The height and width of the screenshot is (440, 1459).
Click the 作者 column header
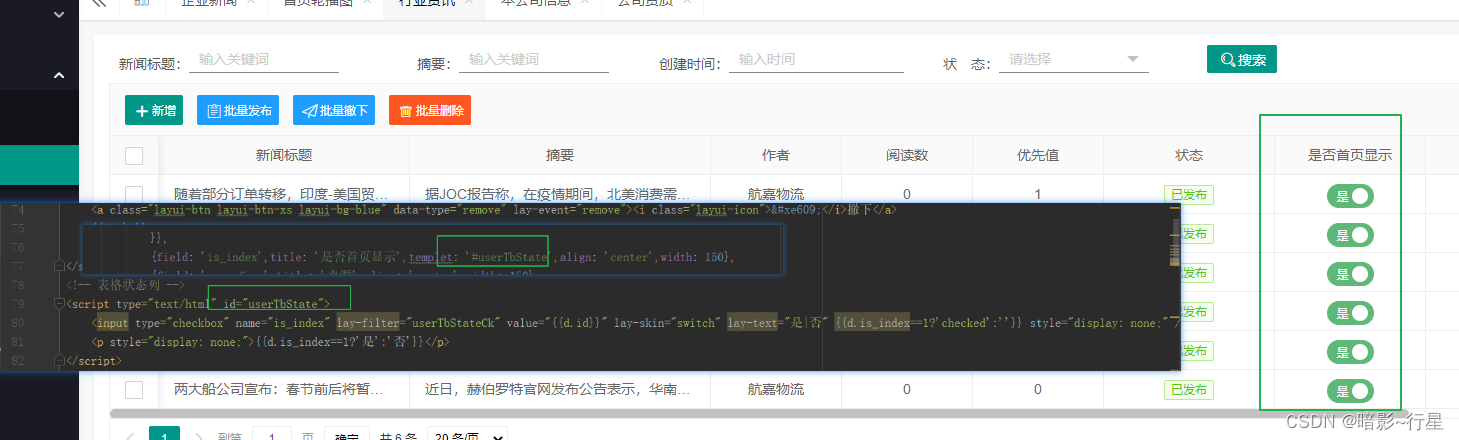(776, 155)
